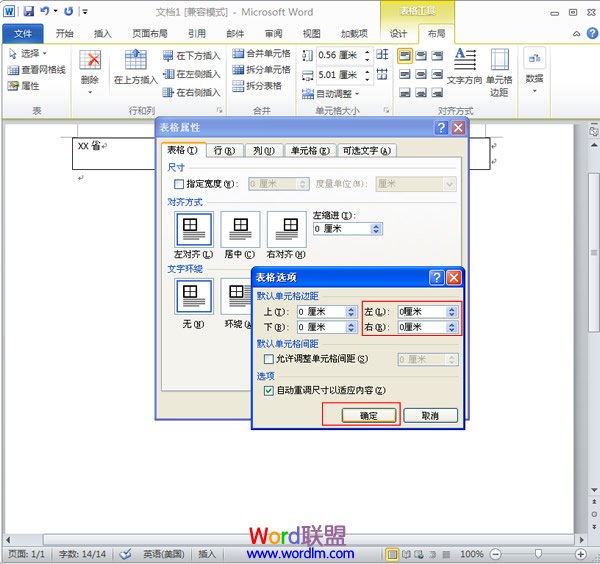Click Properties (属性) in Table group
This screenshot has height=564, width=600.
pos(24,86)
